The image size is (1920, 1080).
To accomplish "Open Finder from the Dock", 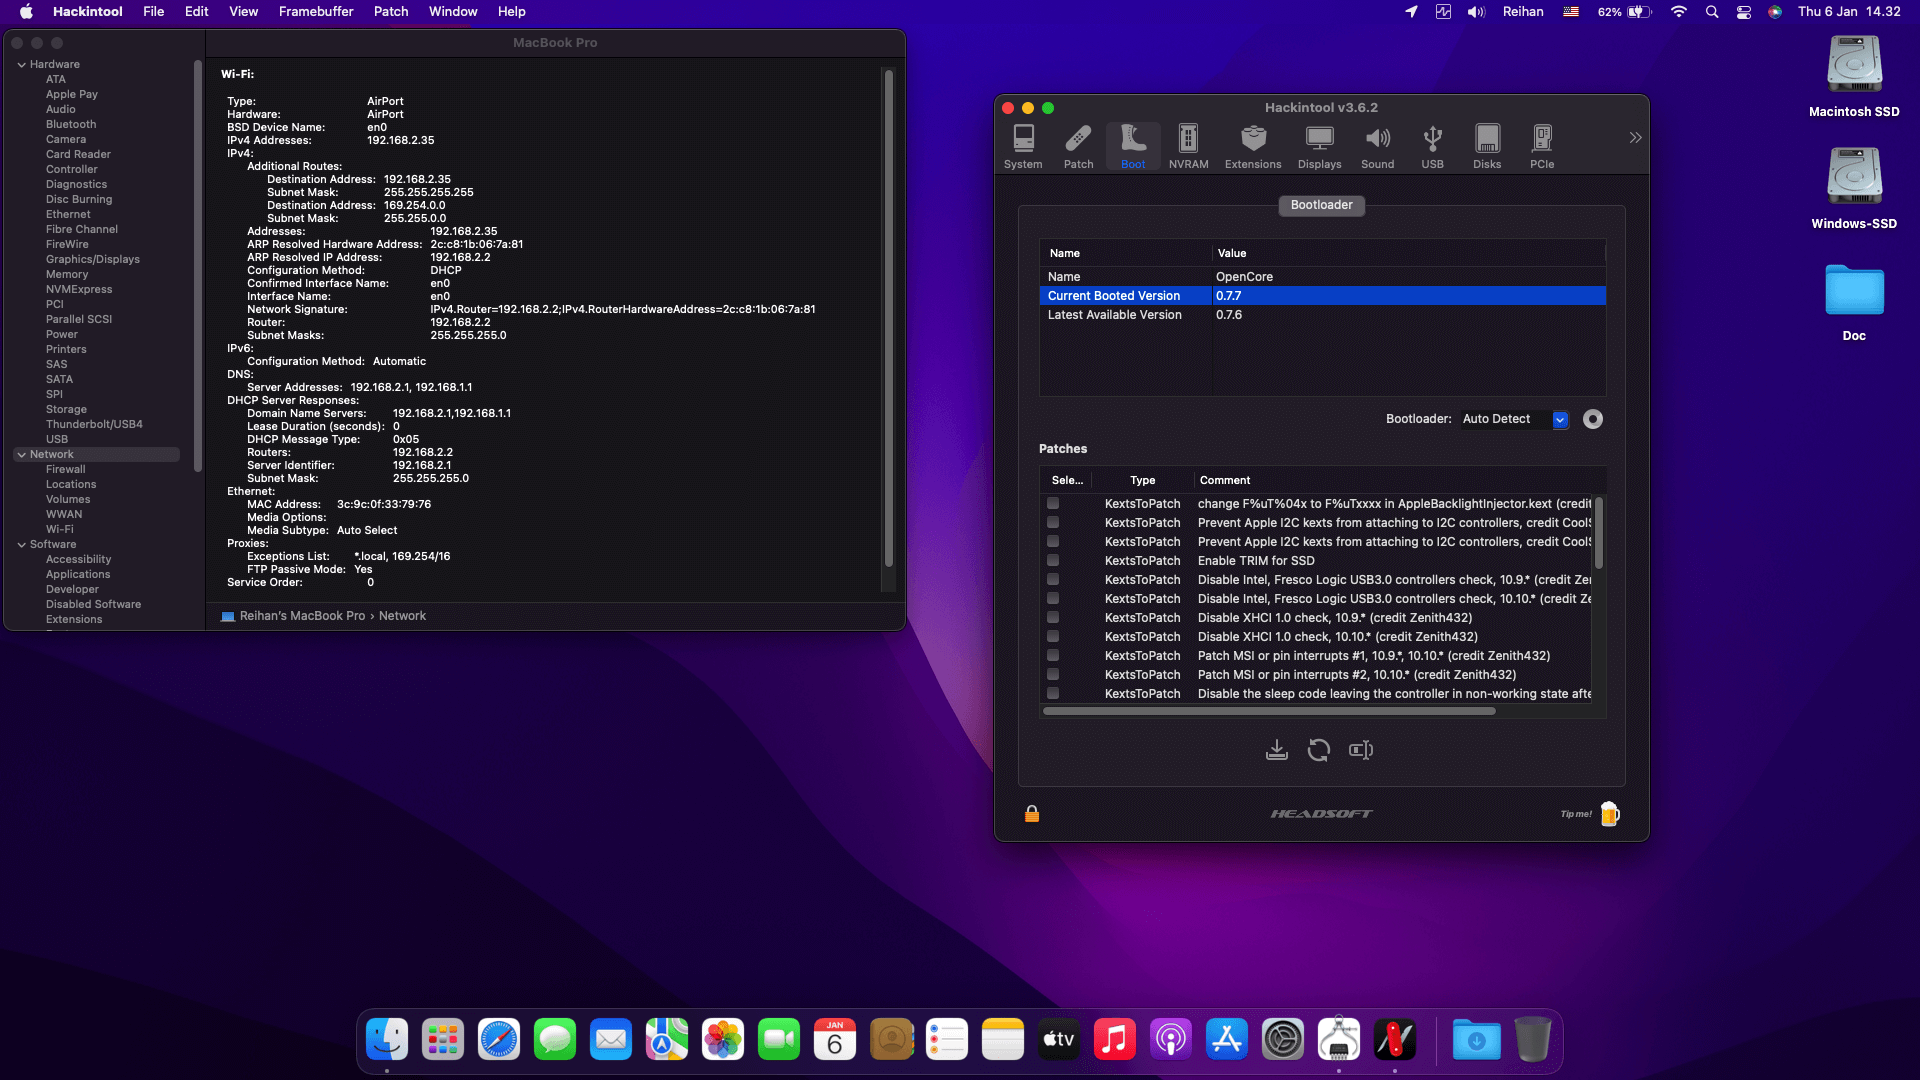I will coord(387,1040).
